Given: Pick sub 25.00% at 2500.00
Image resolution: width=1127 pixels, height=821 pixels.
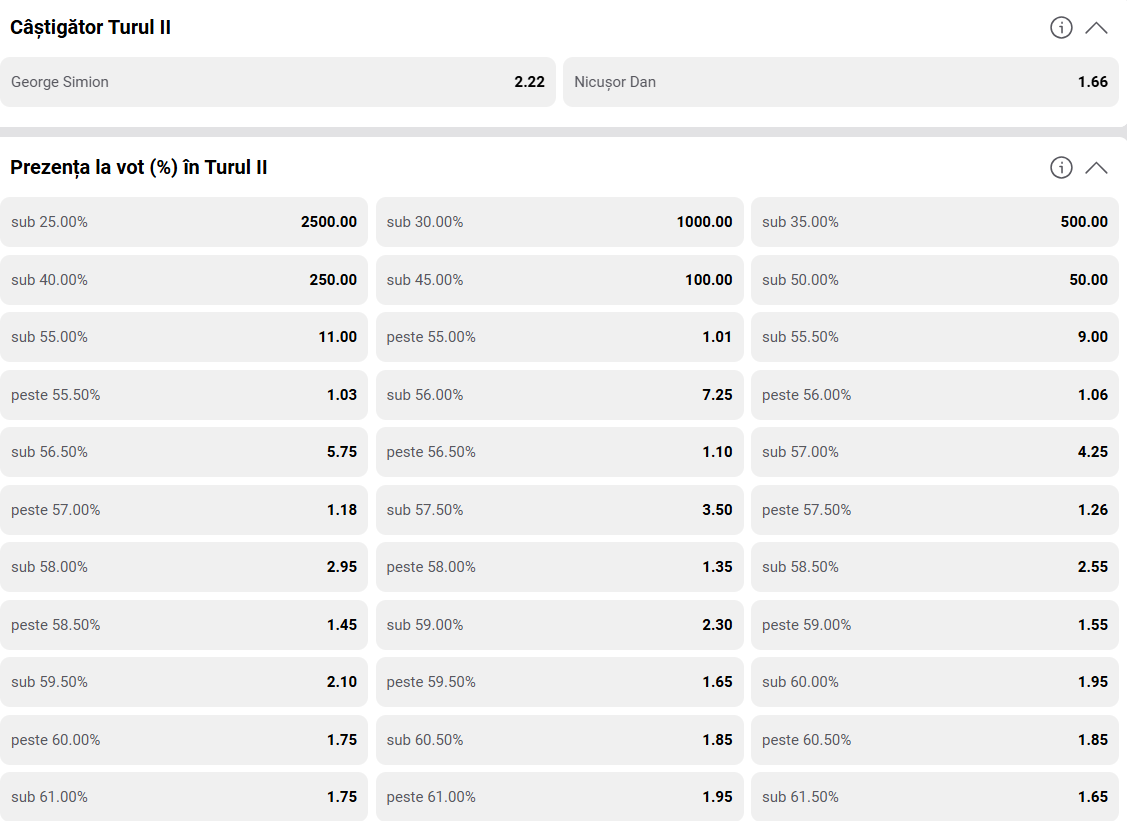Looking at the screenshot, I should (184, 222).
